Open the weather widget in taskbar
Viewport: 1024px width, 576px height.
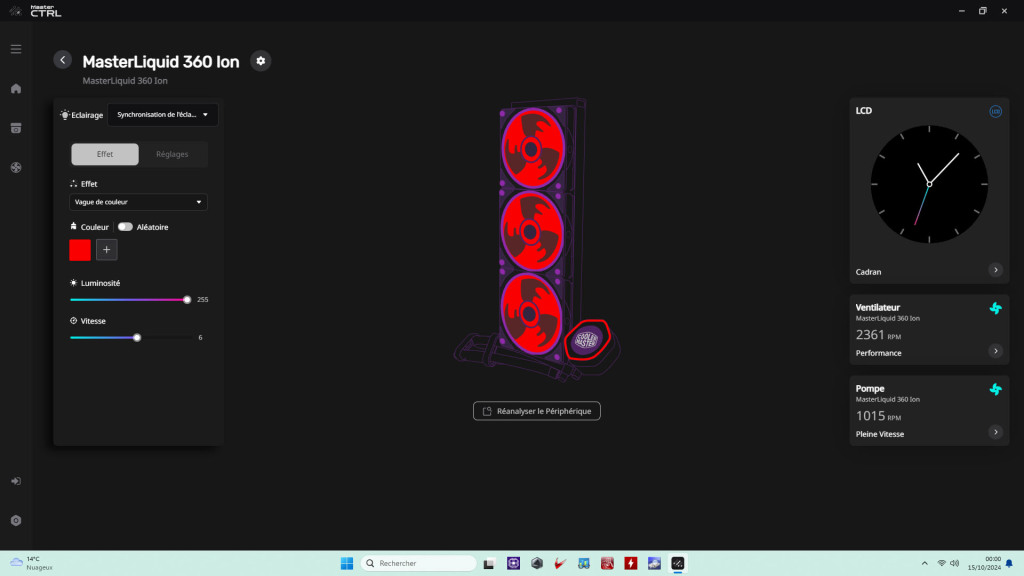tap(31, 563)
